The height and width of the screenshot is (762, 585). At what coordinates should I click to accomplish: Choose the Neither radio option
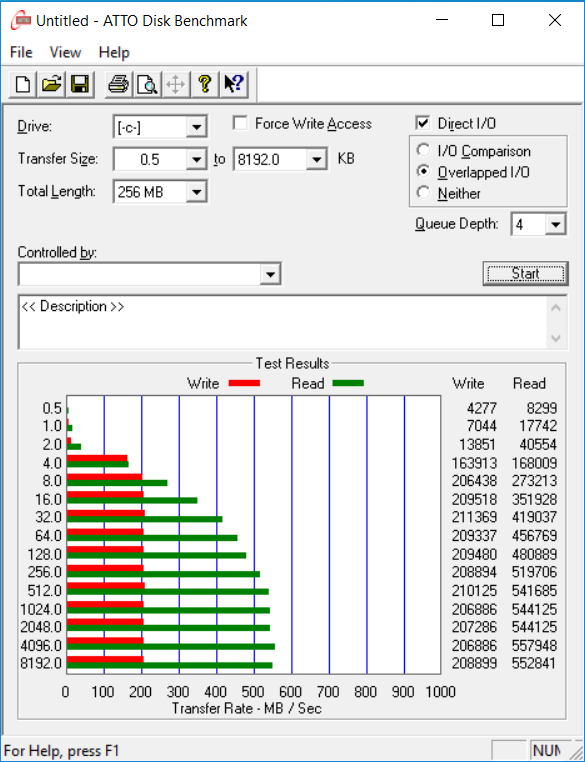tap(423, 193)
